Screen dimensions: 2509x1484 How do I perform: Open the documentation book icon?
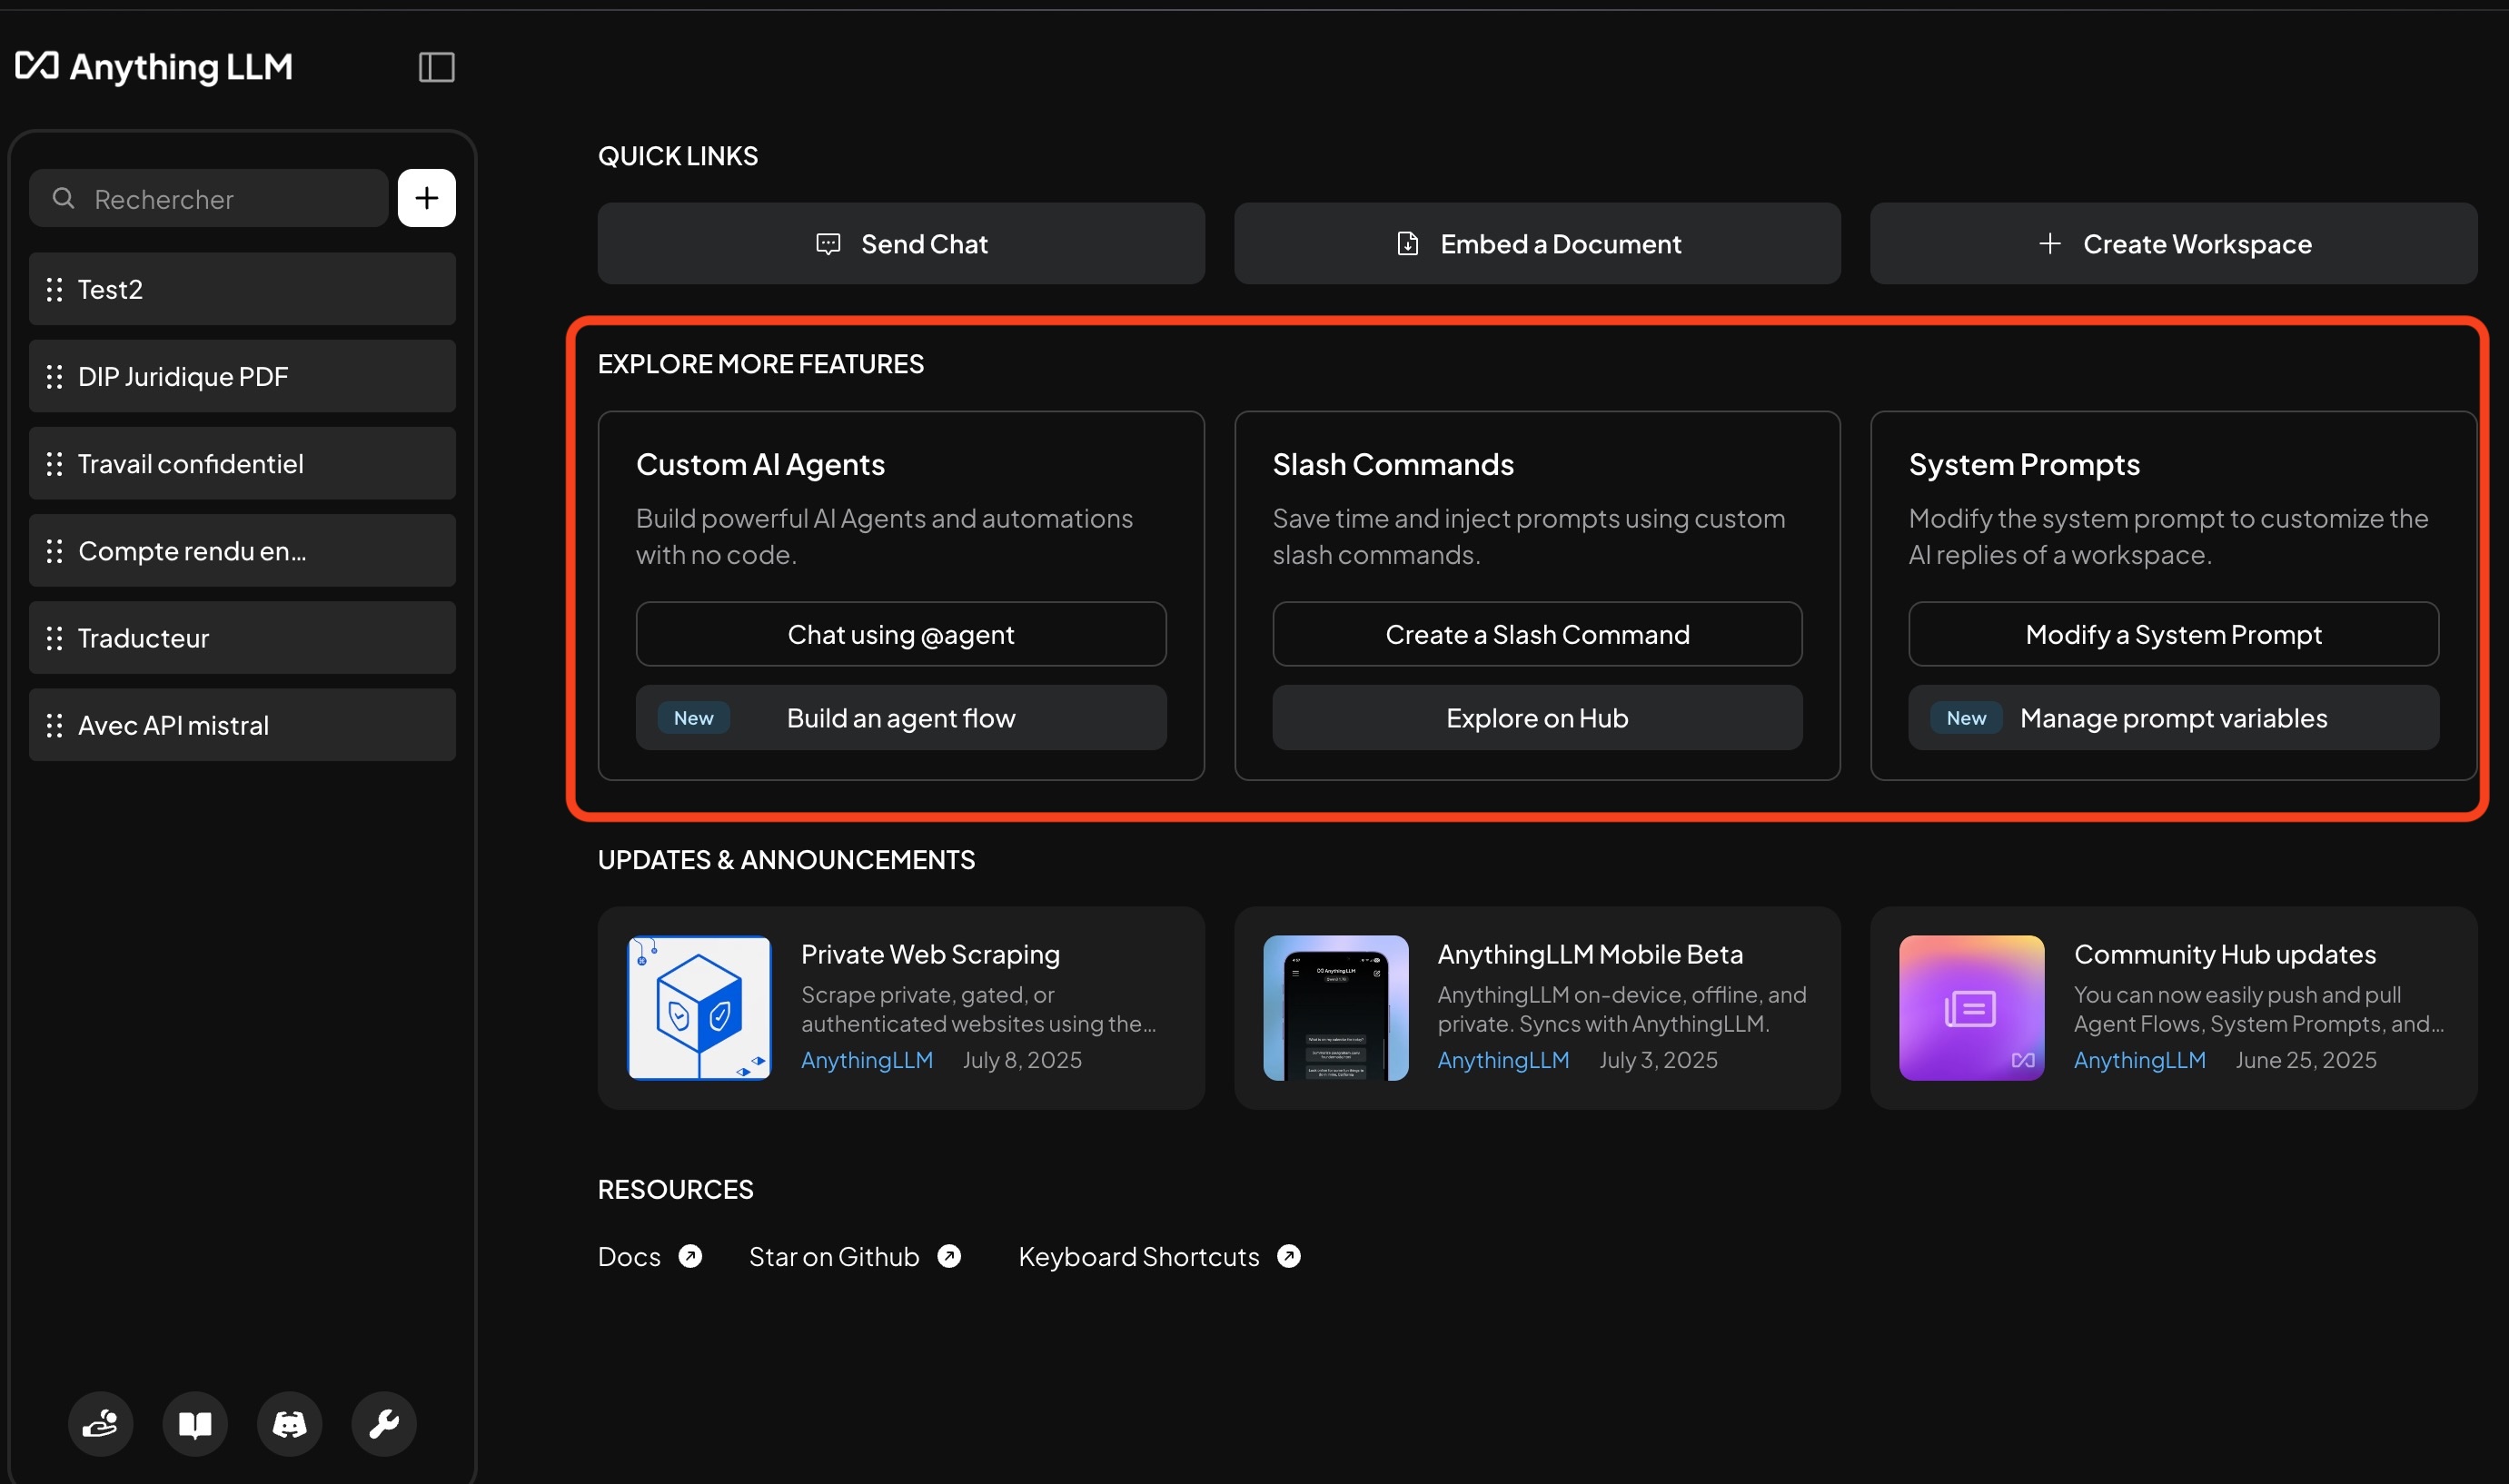pyautogui.click(x=195, y=1423)
